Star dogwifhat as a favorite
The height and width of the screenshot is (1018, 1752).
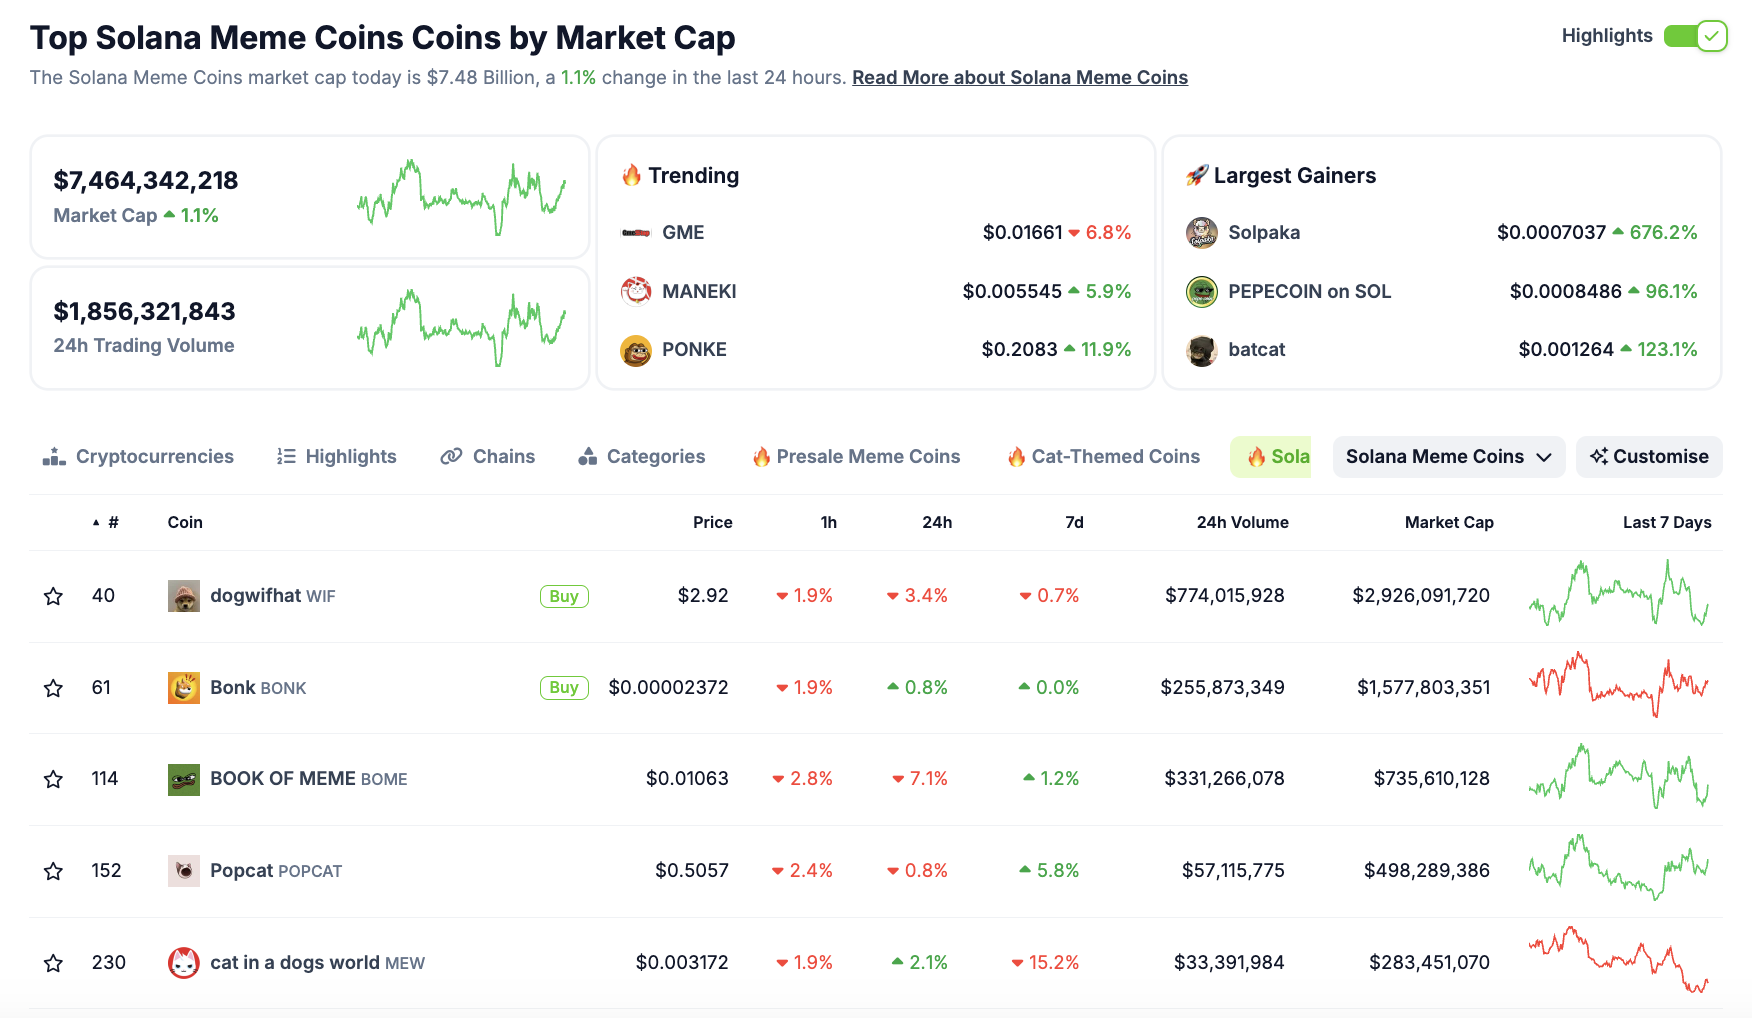click(54, 597)
